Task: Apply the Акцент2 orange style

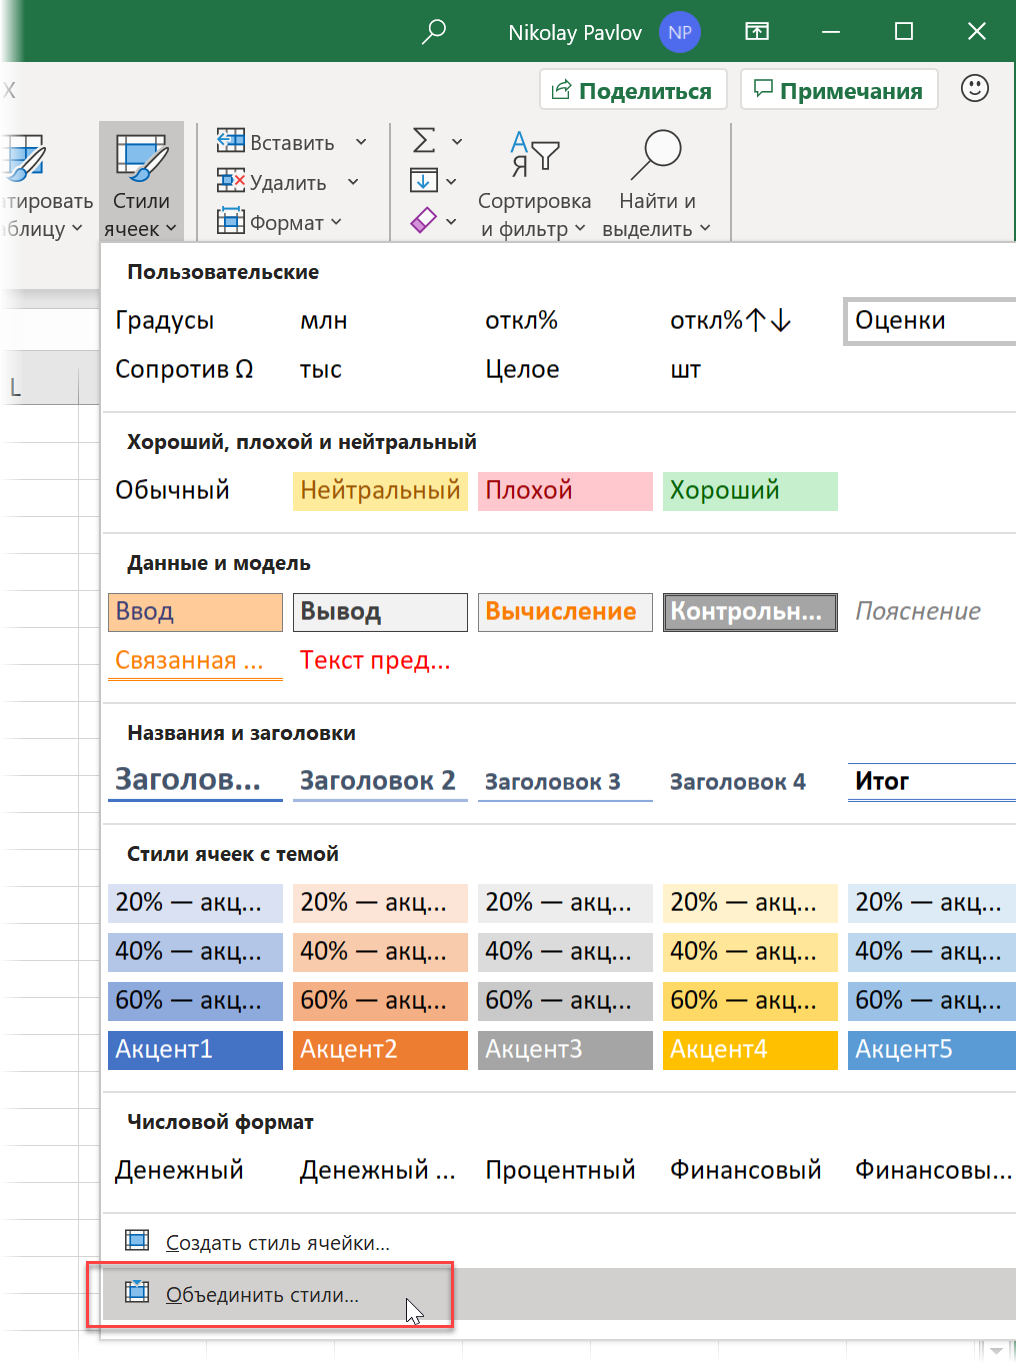Action: [380, 1050]
